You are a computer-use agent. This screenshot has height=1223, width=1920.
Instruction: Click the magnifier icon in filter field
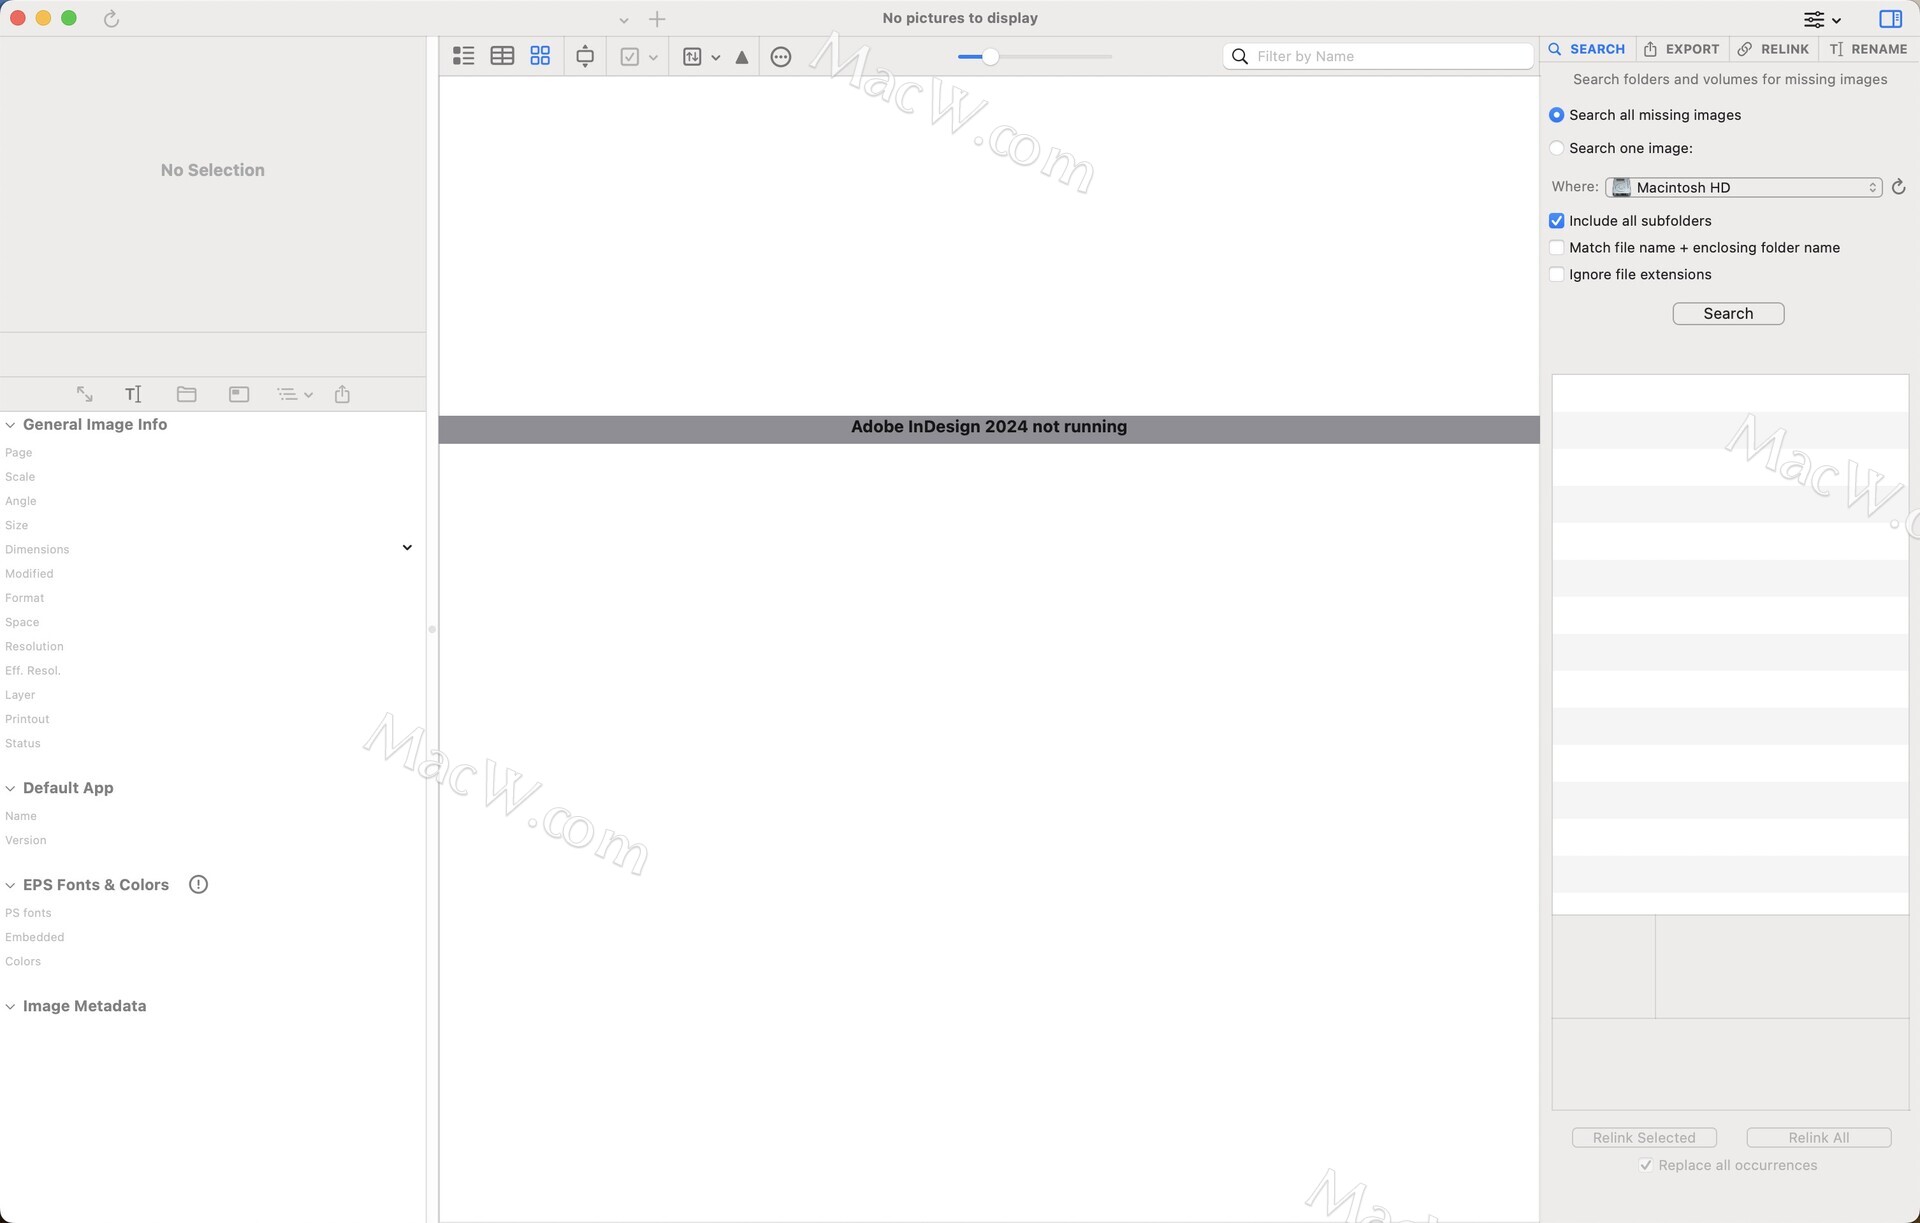[1240, 56]
